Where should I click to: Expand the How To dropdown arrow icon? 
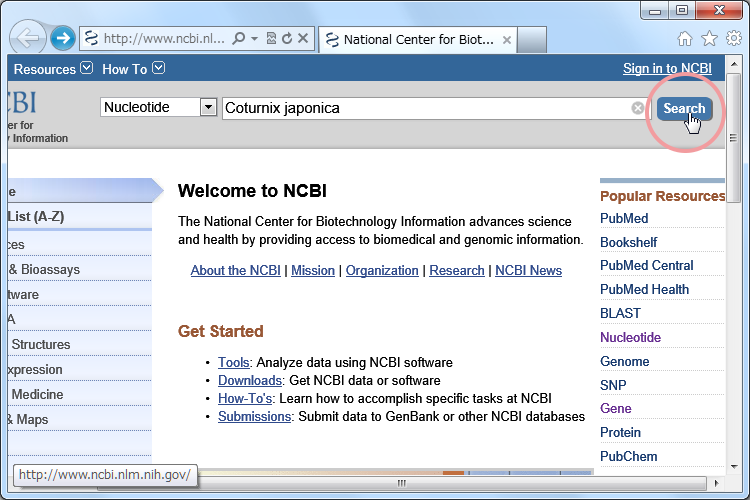[x=159, y=68]
